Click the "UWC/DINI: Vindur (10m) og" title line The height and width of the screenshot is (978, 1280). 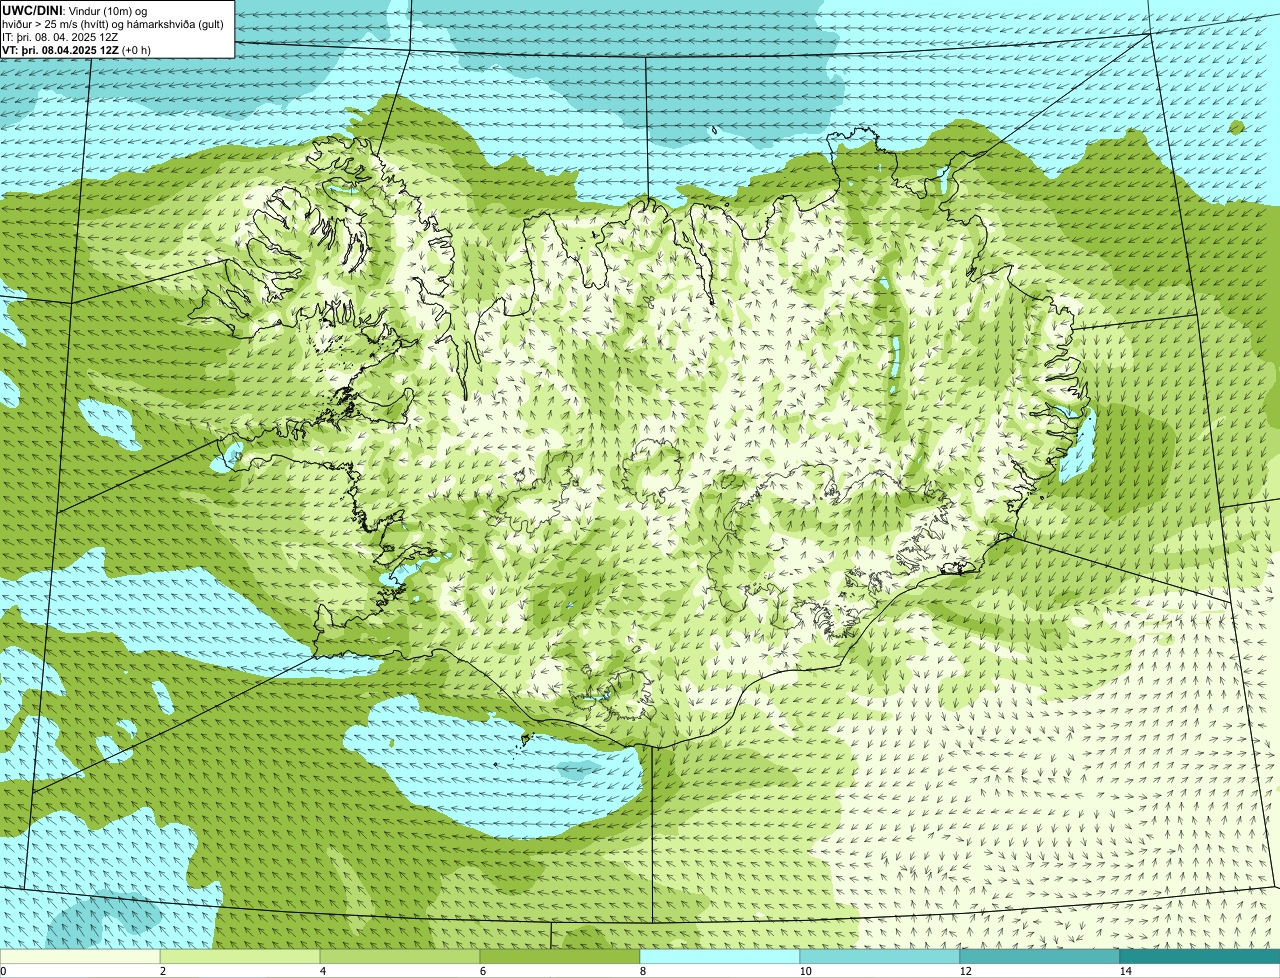coord(75,10)
